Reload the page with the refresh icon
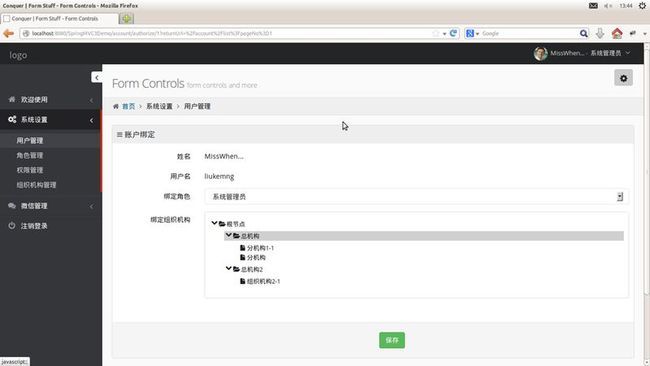650x366 pixels. [453, 33]
